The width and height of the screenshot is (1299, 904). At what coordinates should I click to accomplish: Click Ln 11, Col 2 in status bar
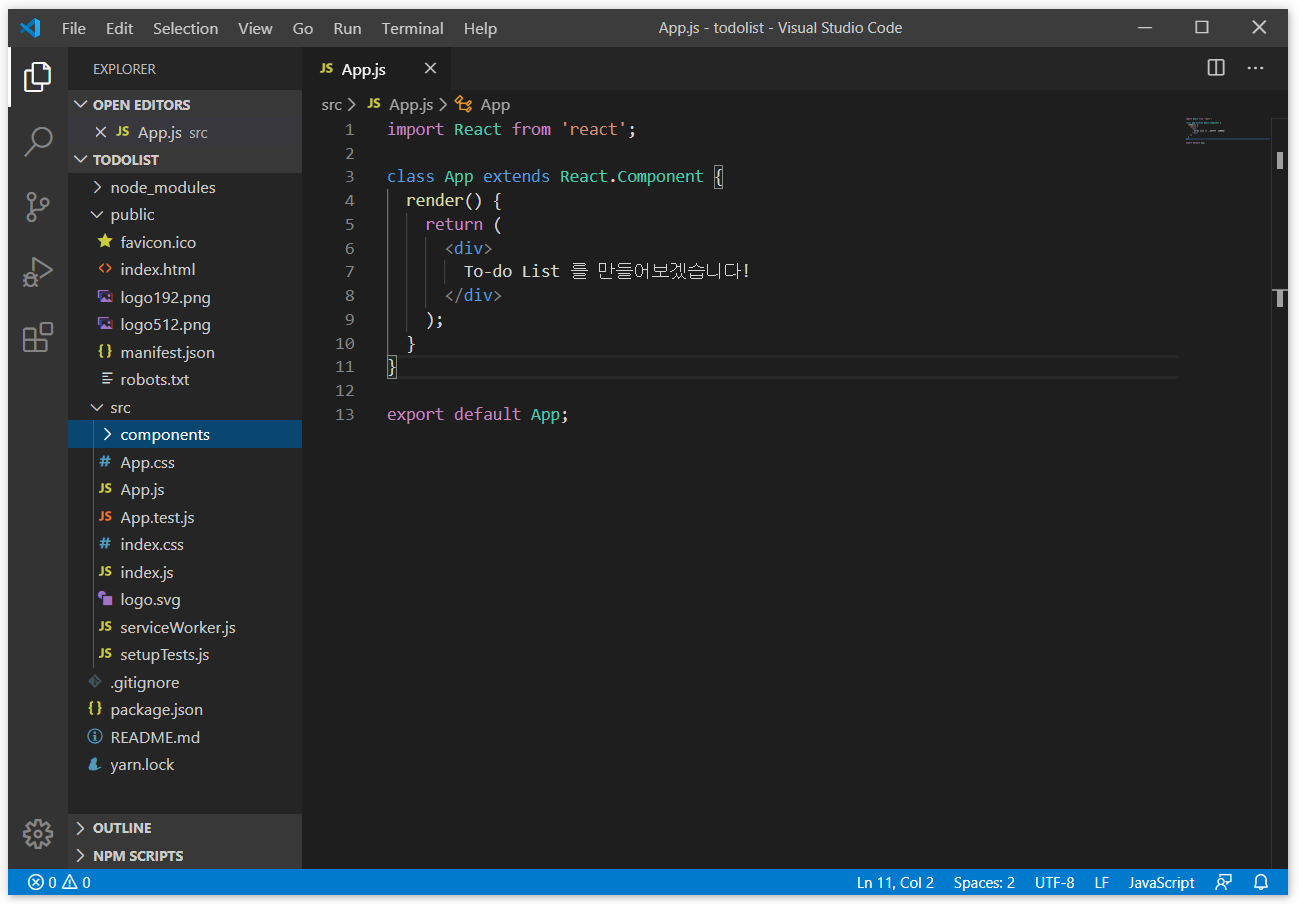point(895,883)
